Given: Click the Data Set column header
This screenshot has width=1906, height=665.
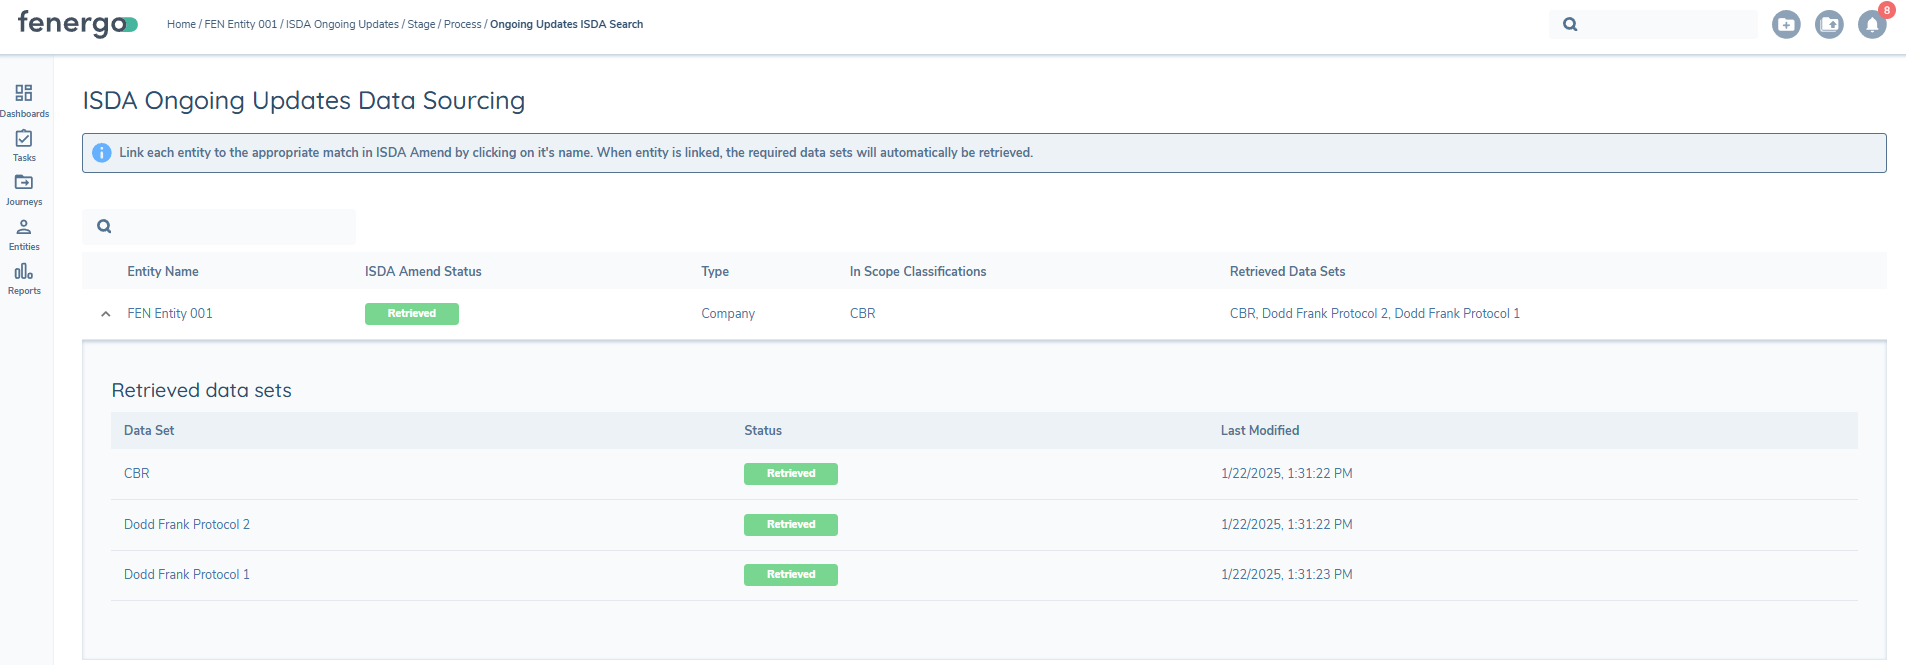Looking at the screenshot, I should [149, 431].
